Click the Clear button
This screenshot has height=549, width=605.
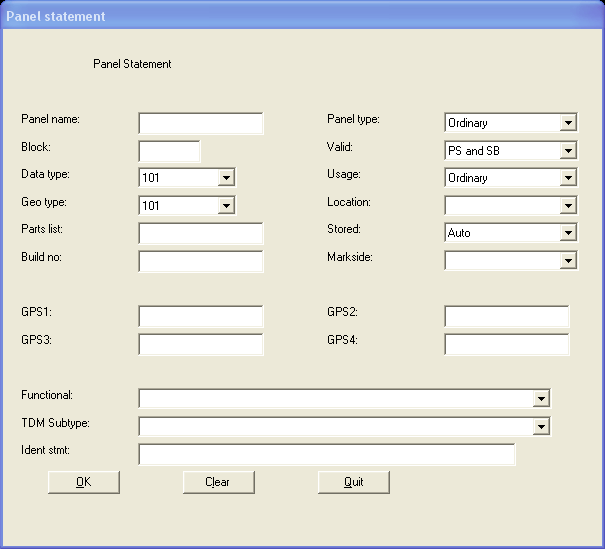pos(219,482)
